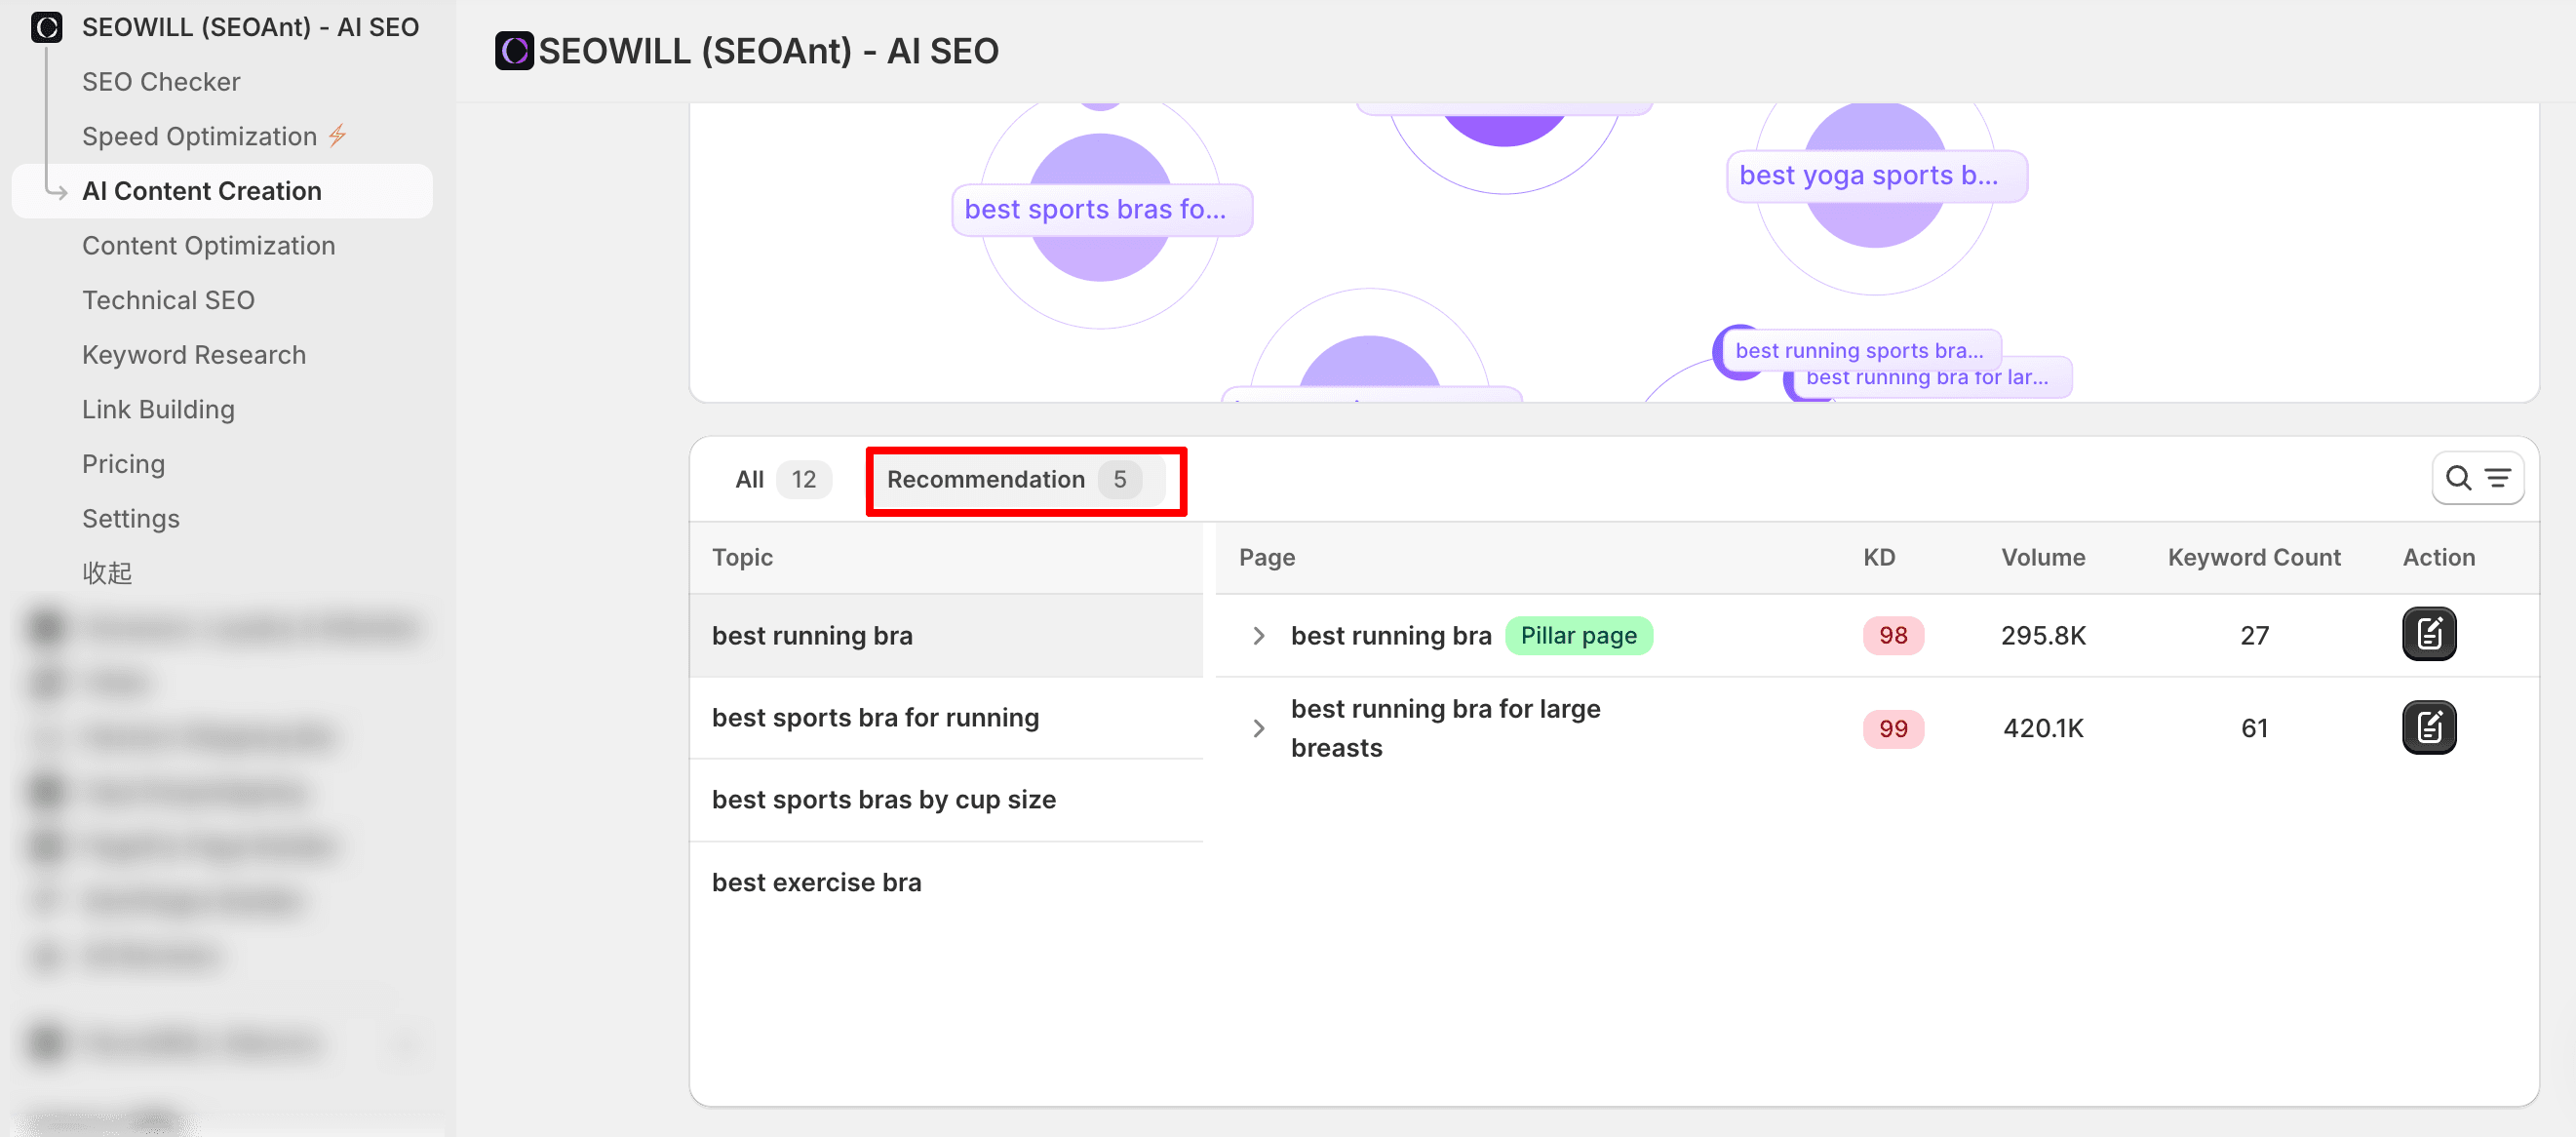Screen dimensions: 2576x1137
Task: Click SEOWILL app logo in sidebar
Action: tap(46, 27)
